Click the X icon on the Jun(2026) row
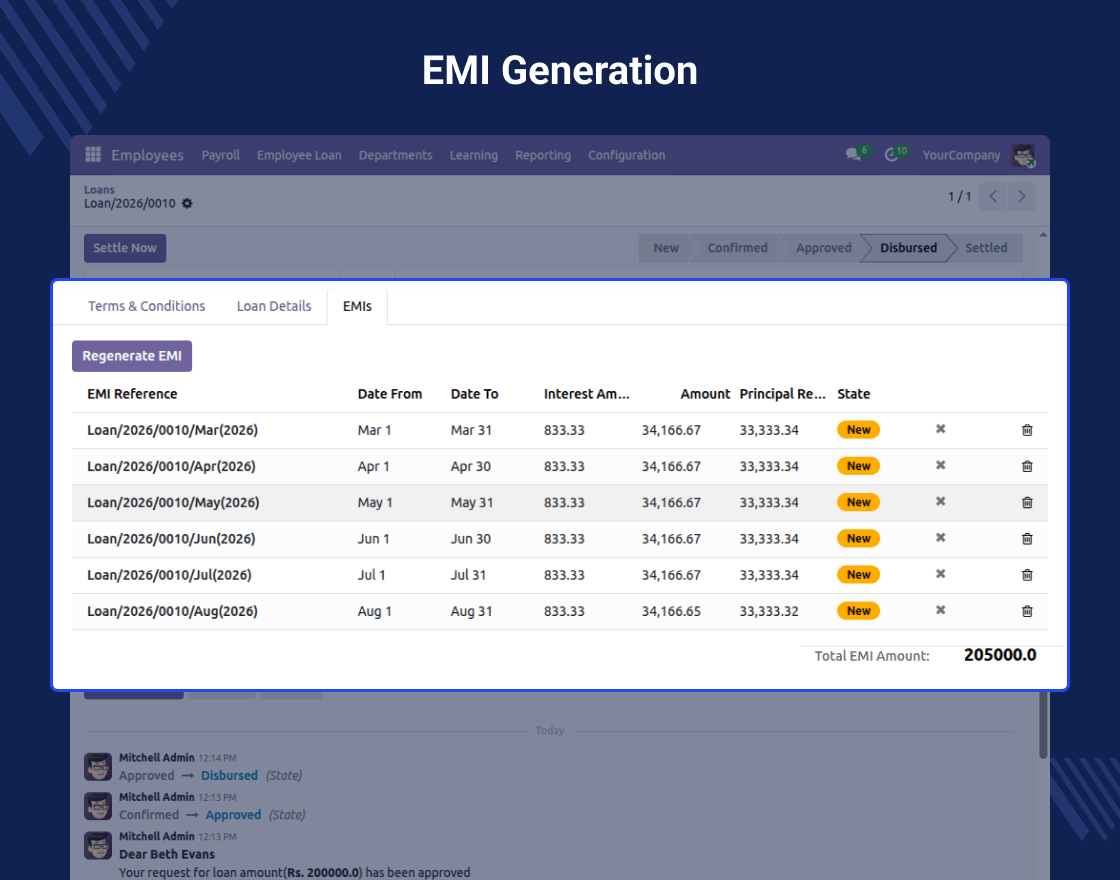This screenshot has width=1120, height=880. tap(941, 537)
